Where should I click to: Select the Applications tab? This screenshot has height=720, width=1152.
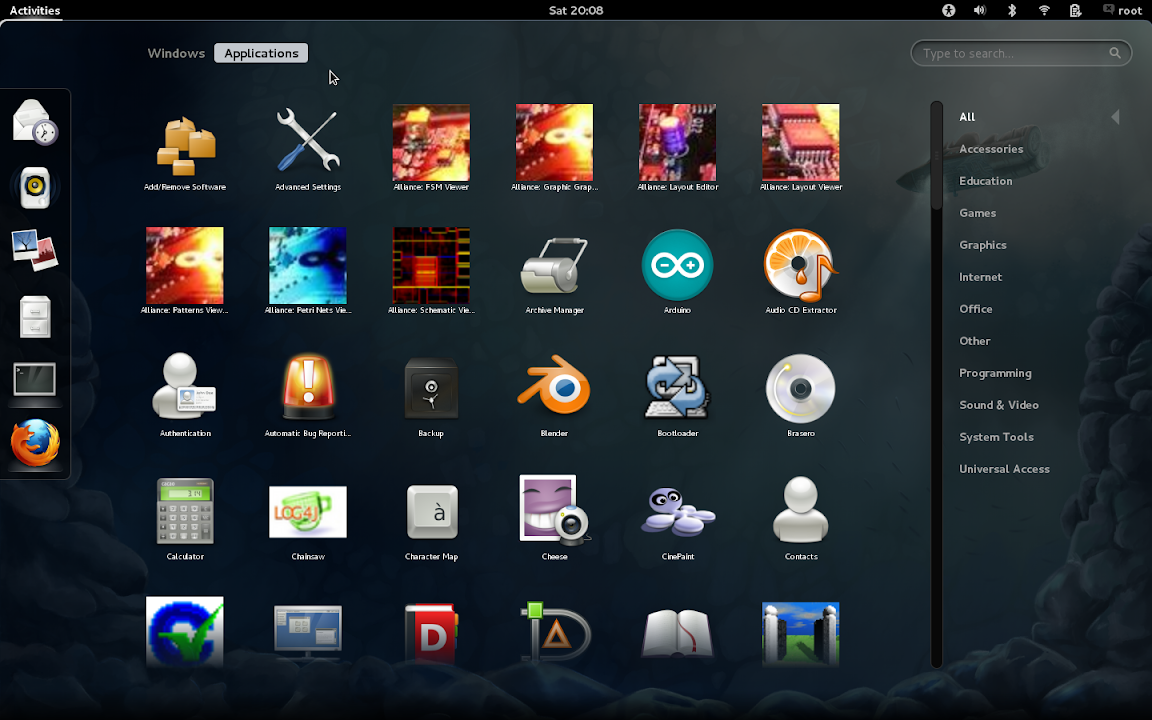(x=261, y=53)
